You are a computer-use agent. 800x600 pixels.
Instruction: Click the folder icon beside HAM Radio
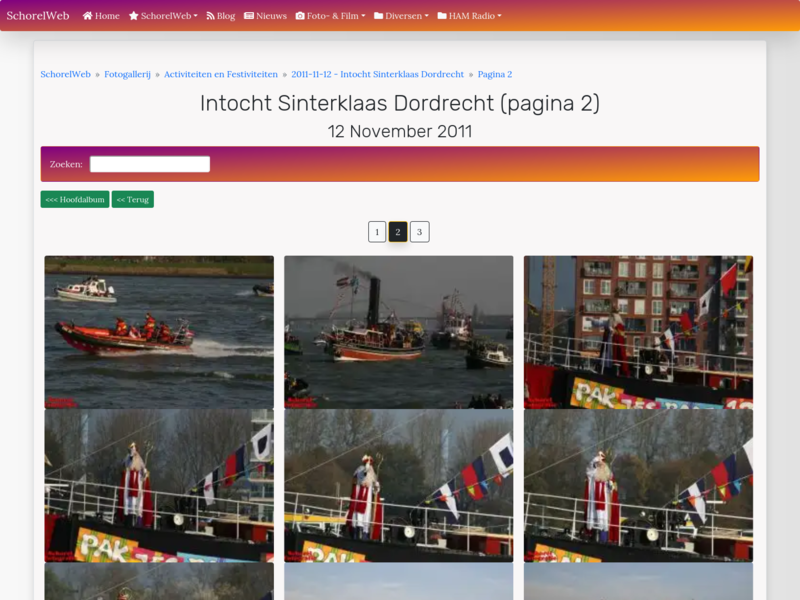click(x=442, y=16)
